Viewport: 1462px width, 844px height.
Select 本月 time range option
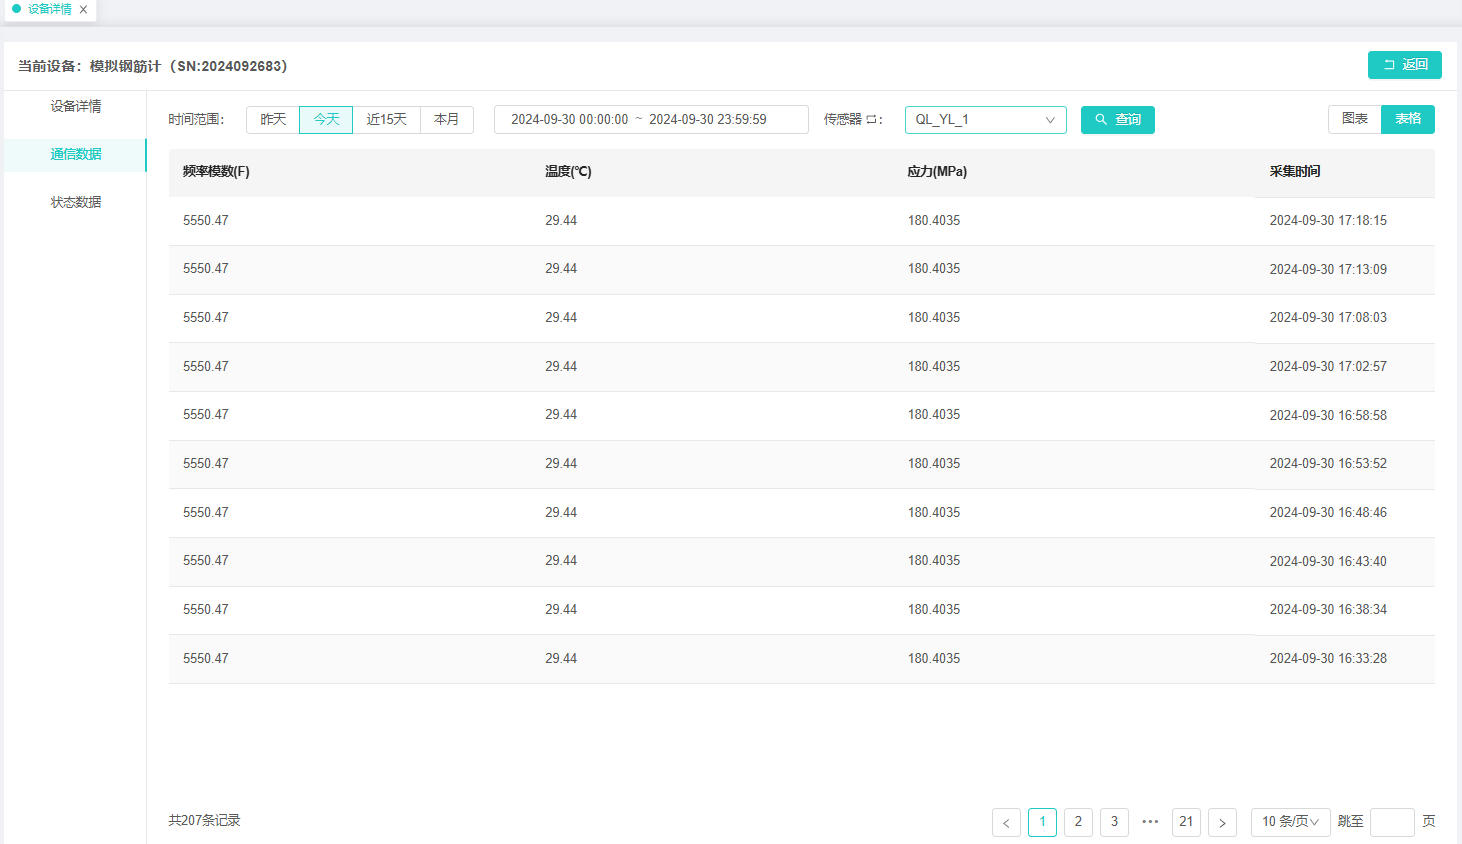(x=446, y=120)
